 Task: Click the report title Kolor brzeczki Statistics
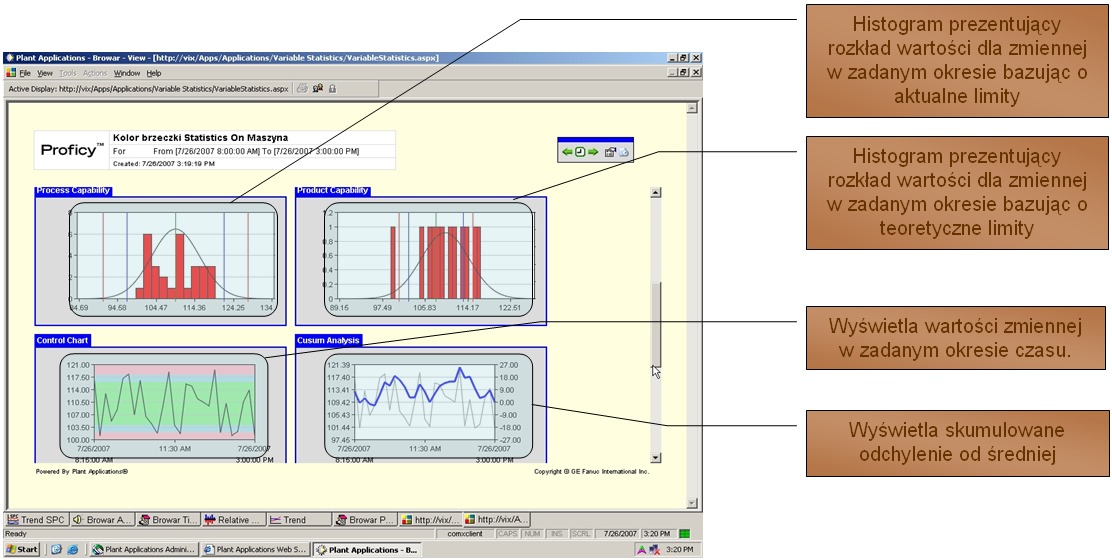point(200,138)
